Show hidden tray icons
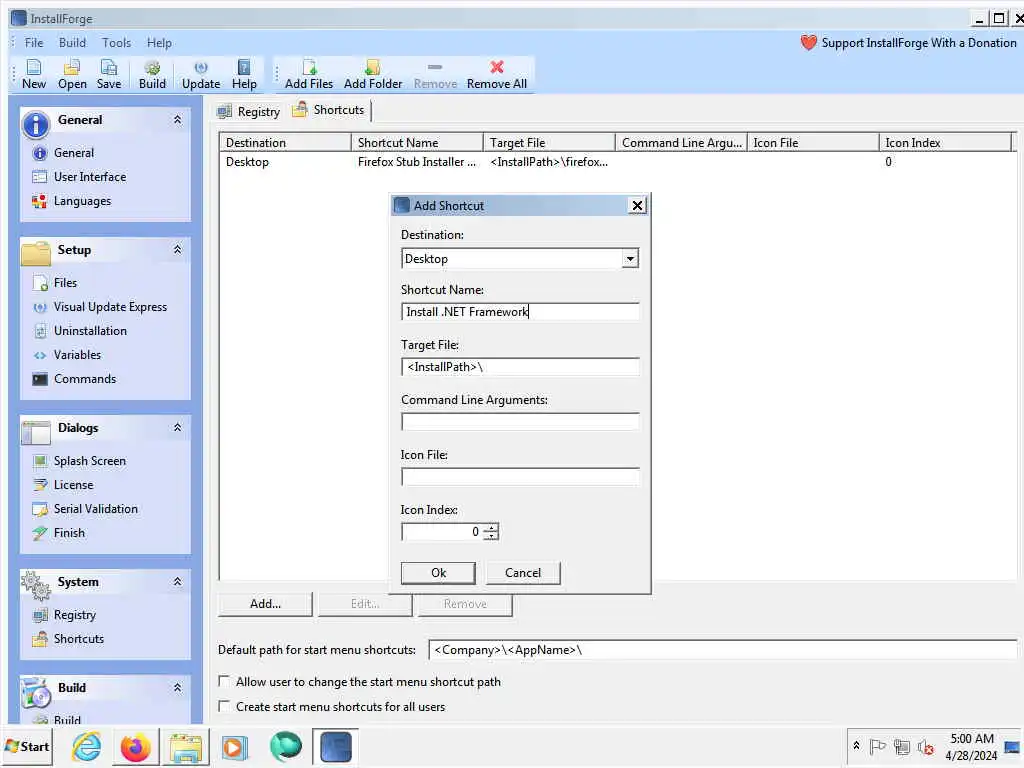This screenshot has width=1024, height=768. tap(856, 746)
